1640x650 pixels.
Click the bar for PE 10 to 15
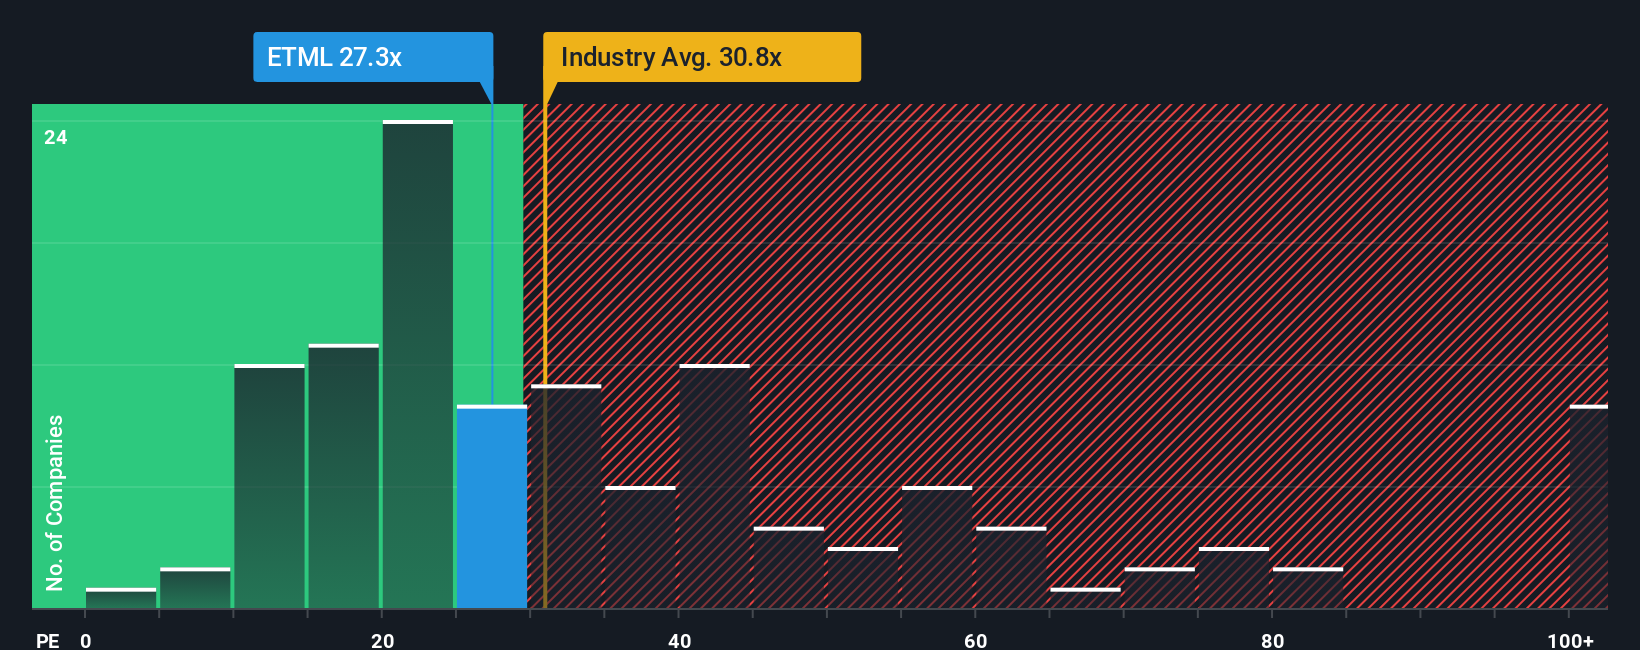(x=270, y=487)
